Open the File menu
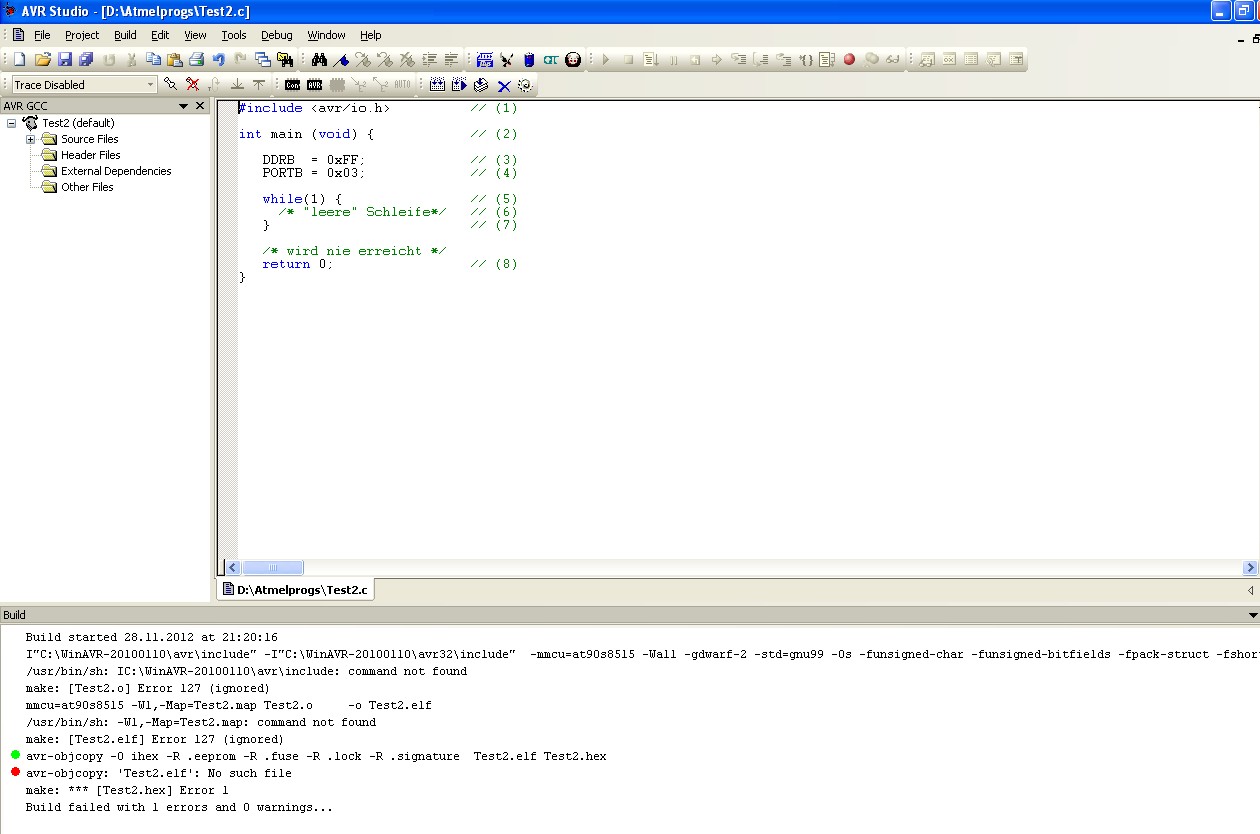This screenshot has height=834, width=1260. coord(42,35)
